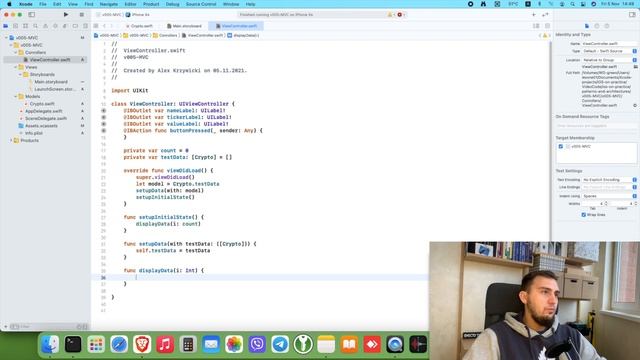Collapse the Controllers folder
The height and width of the screenshot is (360, 640).
(x=16, y=52)
